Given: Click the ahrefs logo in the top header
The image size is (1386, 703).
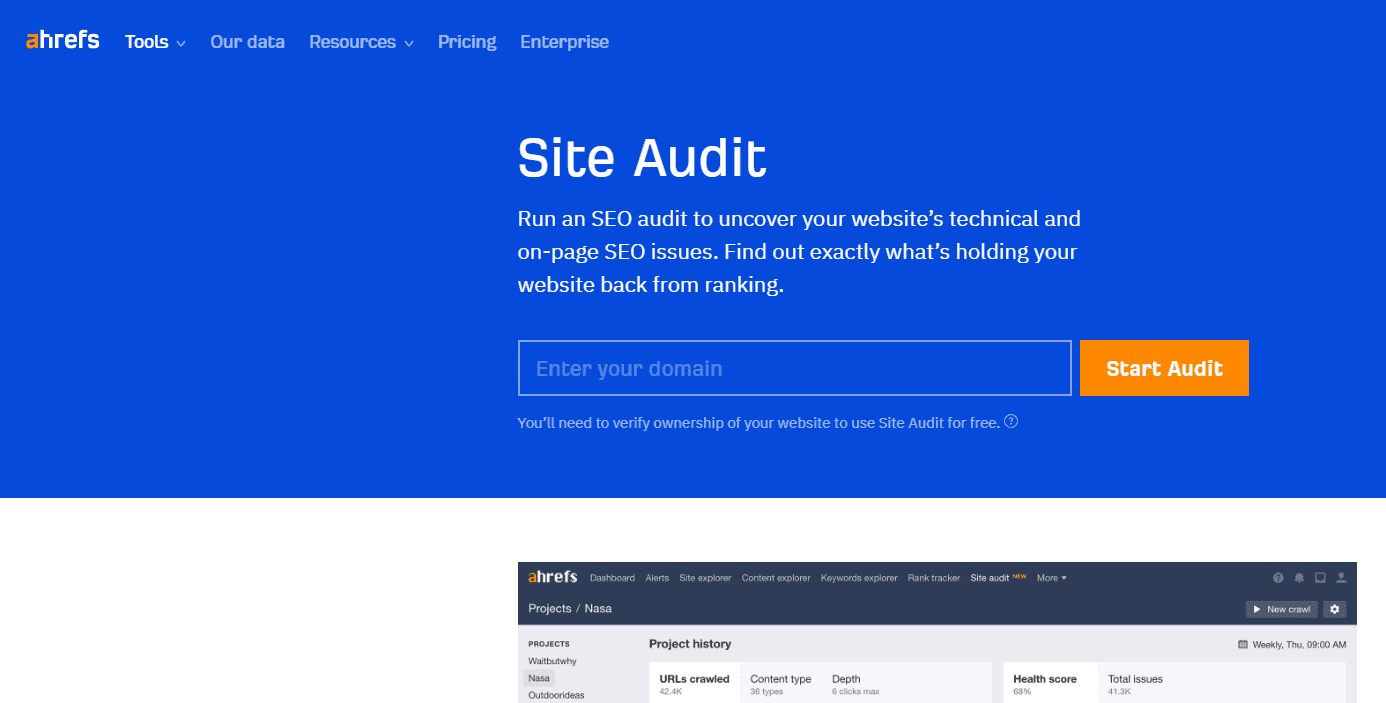Looking at the screenshot, I should tap(62, 40).
